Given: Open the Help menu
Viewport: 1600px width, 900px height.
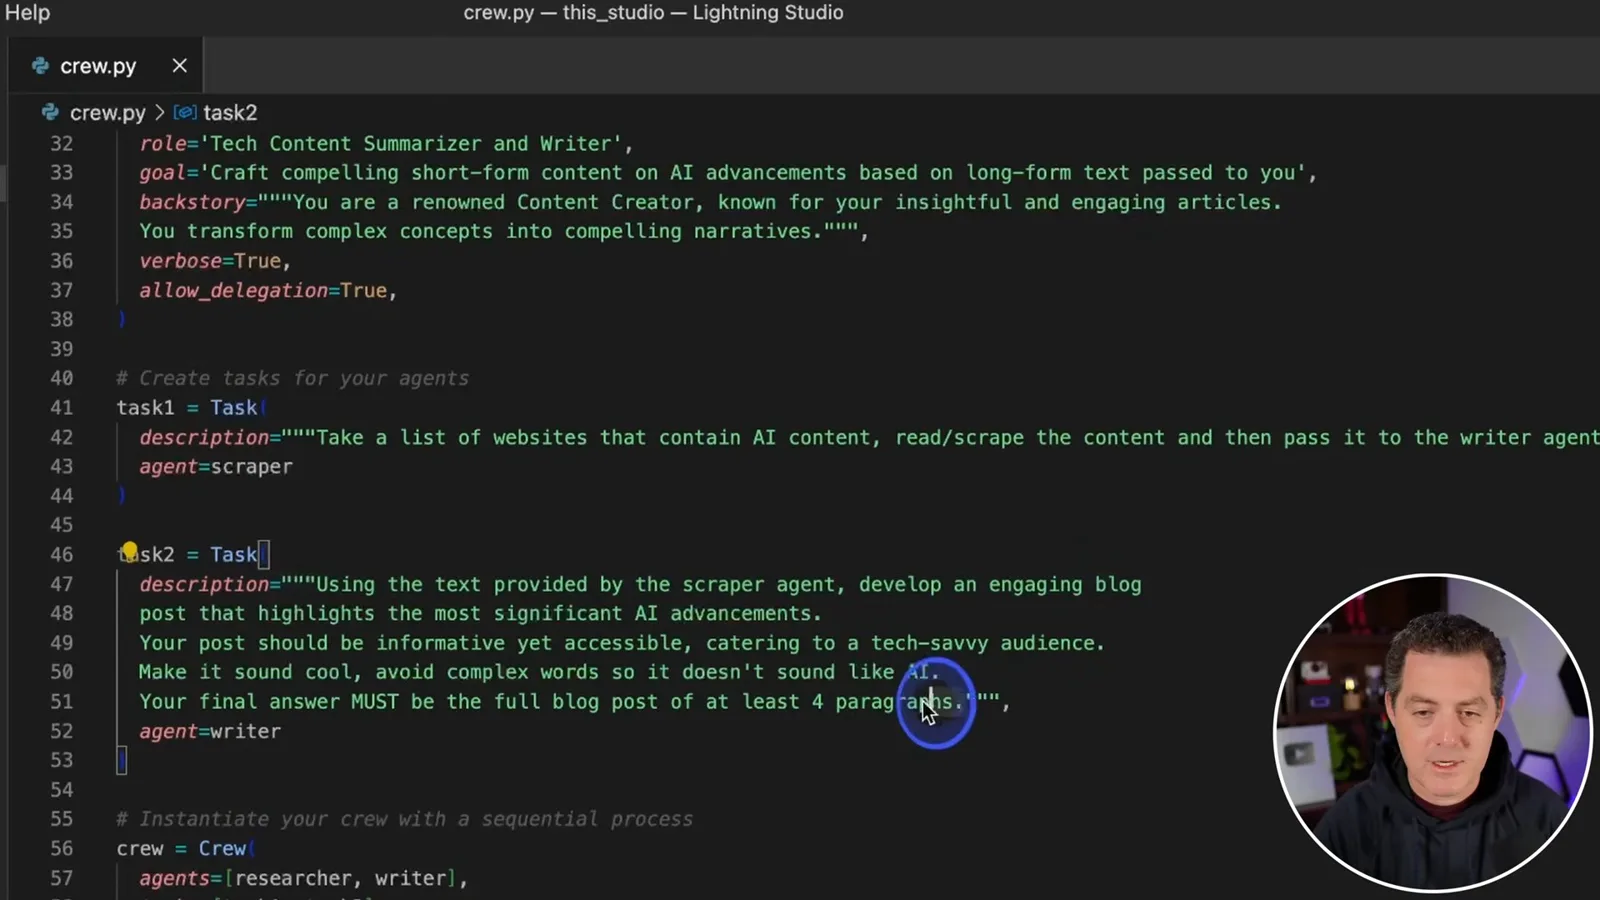Looking at the screenshot, I should coord(27,13).
